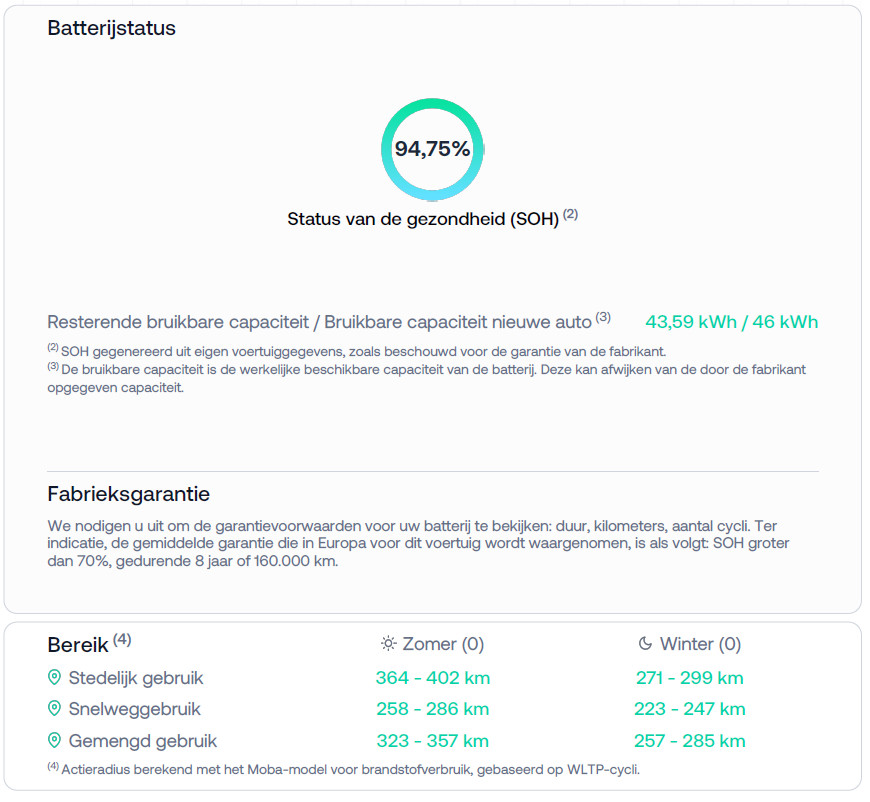Select the Gemengd gebruik row label
This screenshot has height=802, width=870.
pyautogui.click(x=142, y=741)
